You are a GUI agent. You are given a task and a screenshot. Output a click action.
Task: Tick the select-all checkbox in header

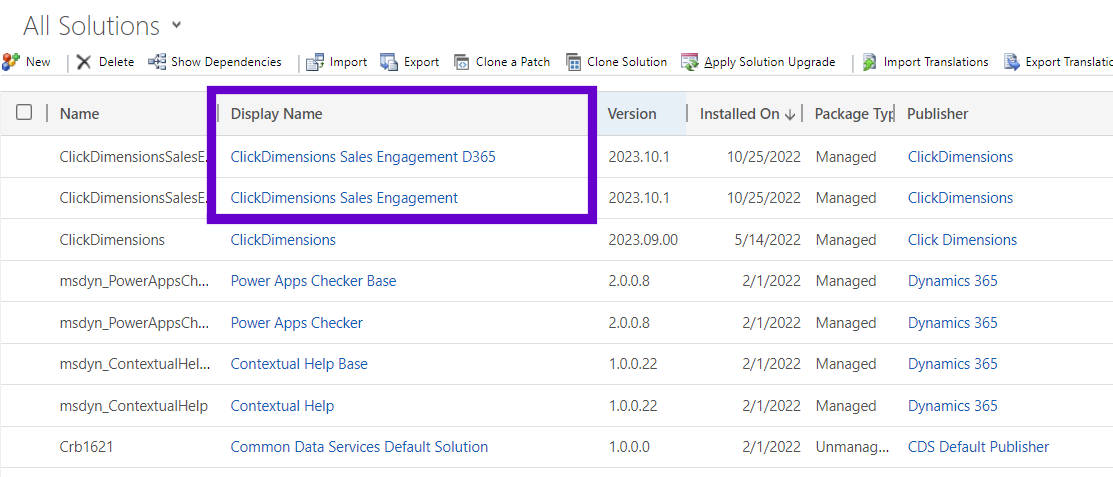[24, 112]
